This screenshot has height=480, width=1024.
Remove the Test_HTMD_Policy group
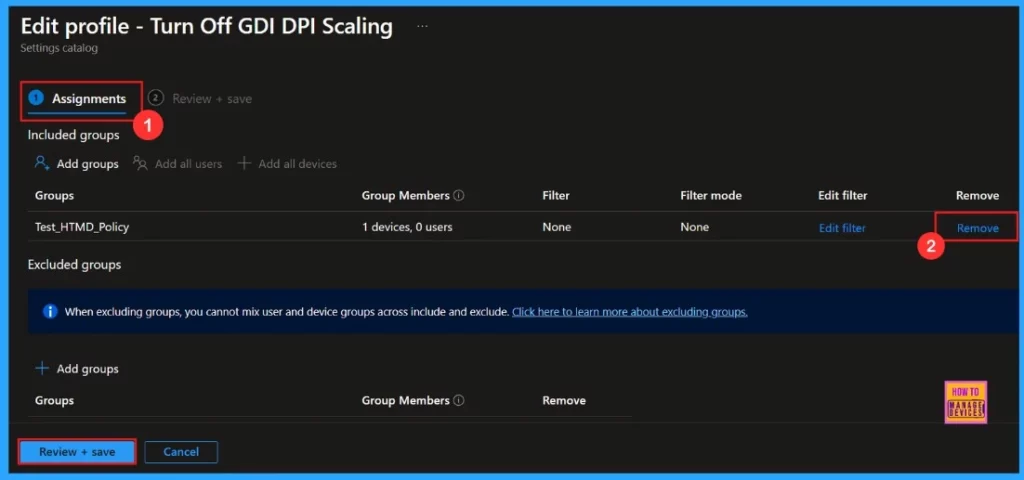[x=978, y=228]
